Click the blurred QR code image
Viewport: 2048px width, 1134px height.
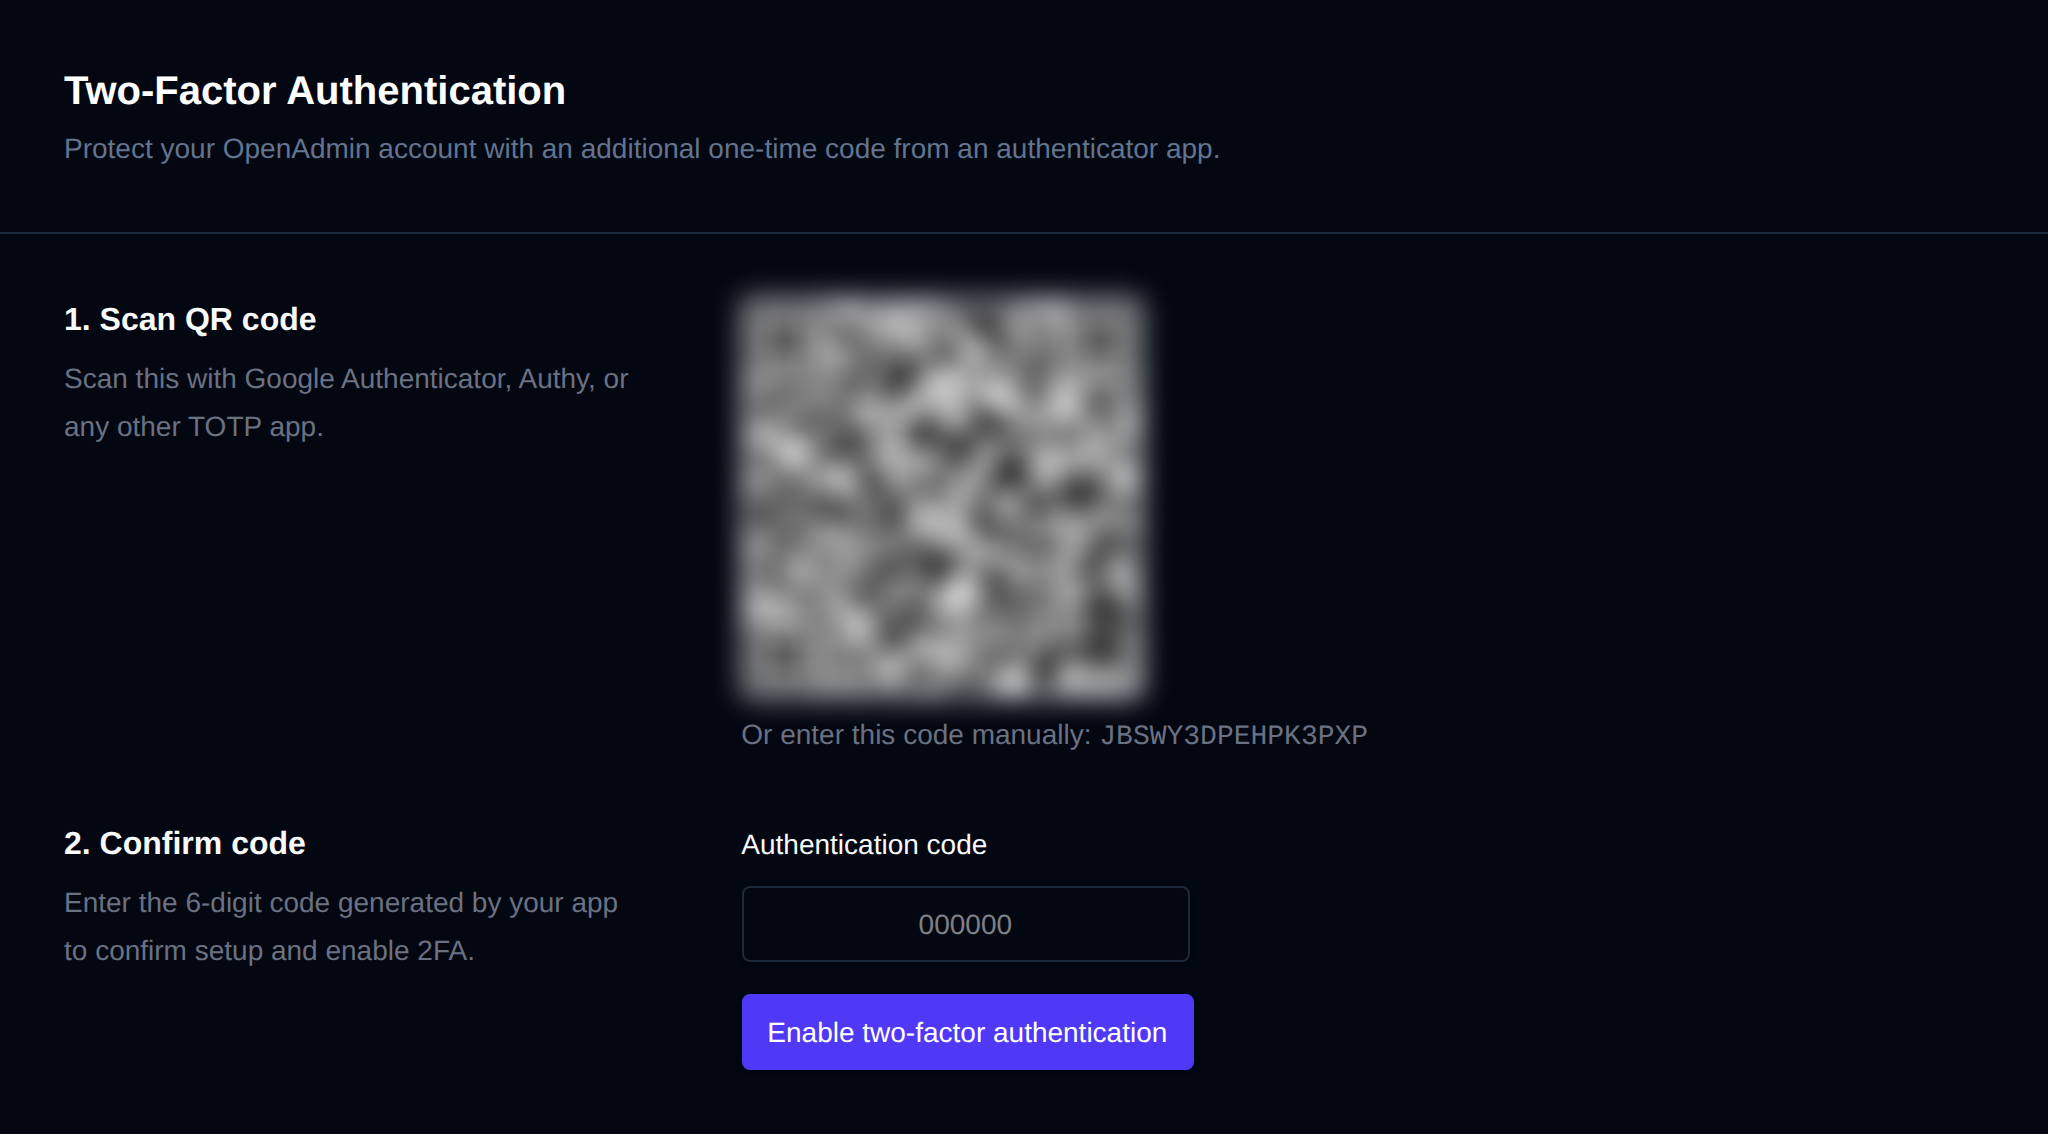coord(942,497)
